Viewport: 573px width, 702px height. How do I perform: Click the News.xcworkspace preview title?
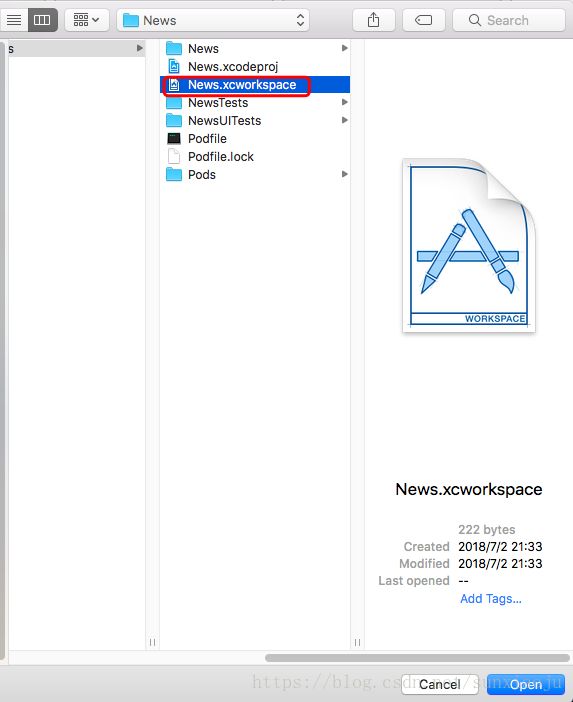[x=469, y=489]
